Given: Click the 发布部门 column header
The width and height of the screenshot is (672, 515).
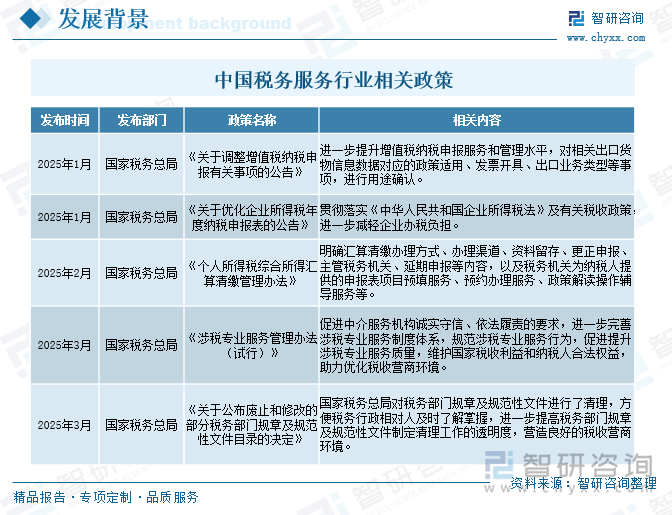Looking at the screenshot, I should 141,120.
